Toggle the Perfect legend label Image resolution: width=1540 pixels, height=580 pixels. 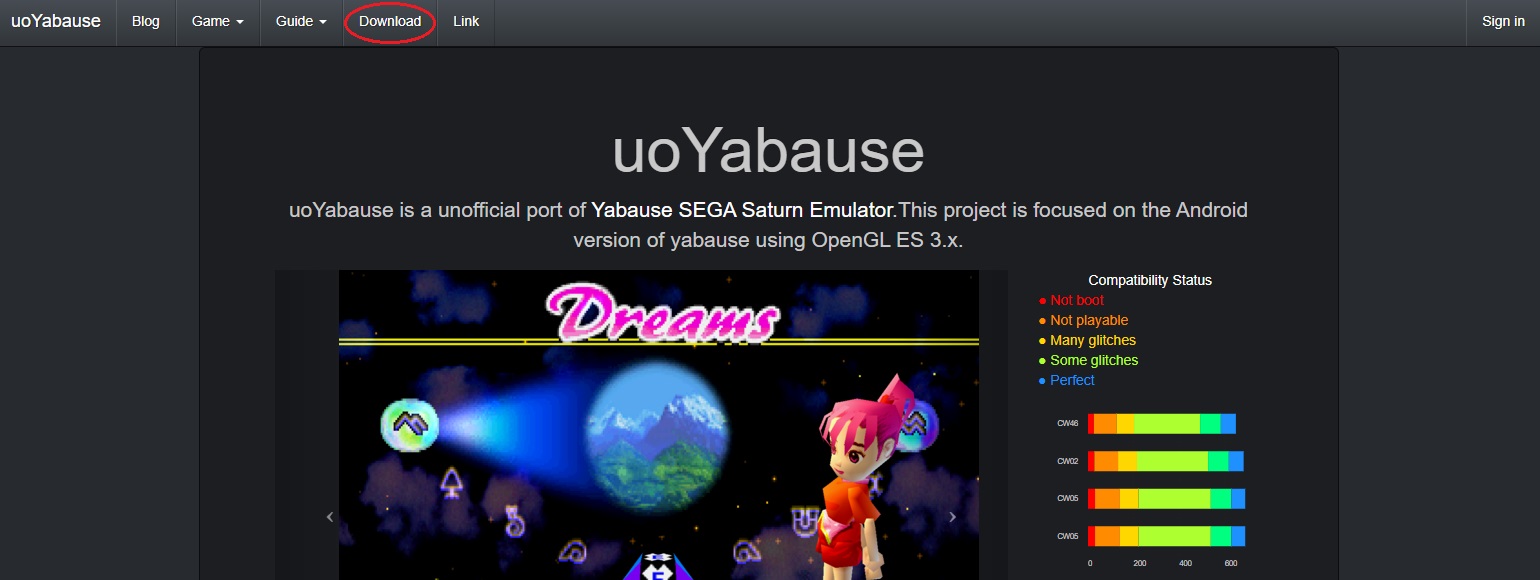click(1072, 380)
